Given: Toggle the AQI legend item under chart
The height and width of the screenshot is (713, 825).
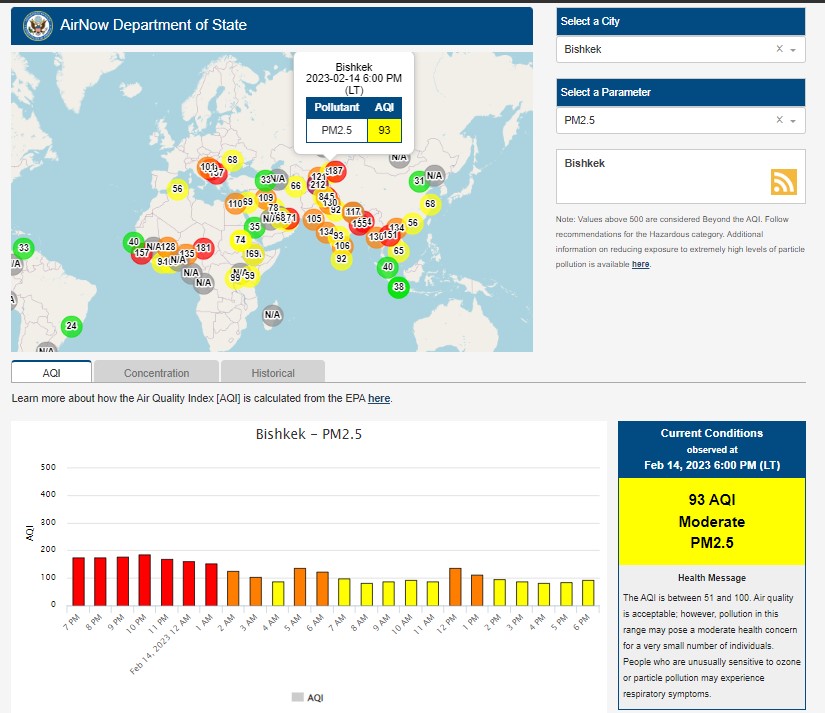Looking at the screenshot, I should coord(307,697).
